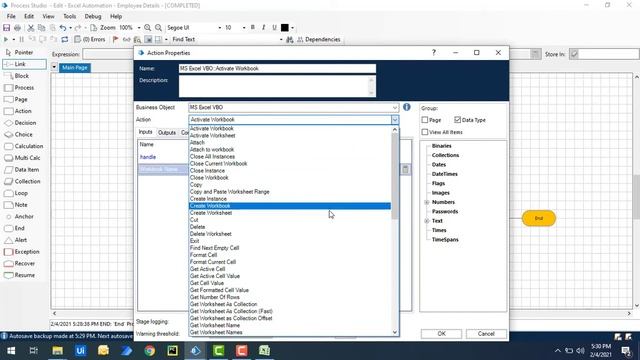This screenshot has height=360, width=640.
Task: Uncheck the Data Type group checkbox
Action: coord(457,120)
